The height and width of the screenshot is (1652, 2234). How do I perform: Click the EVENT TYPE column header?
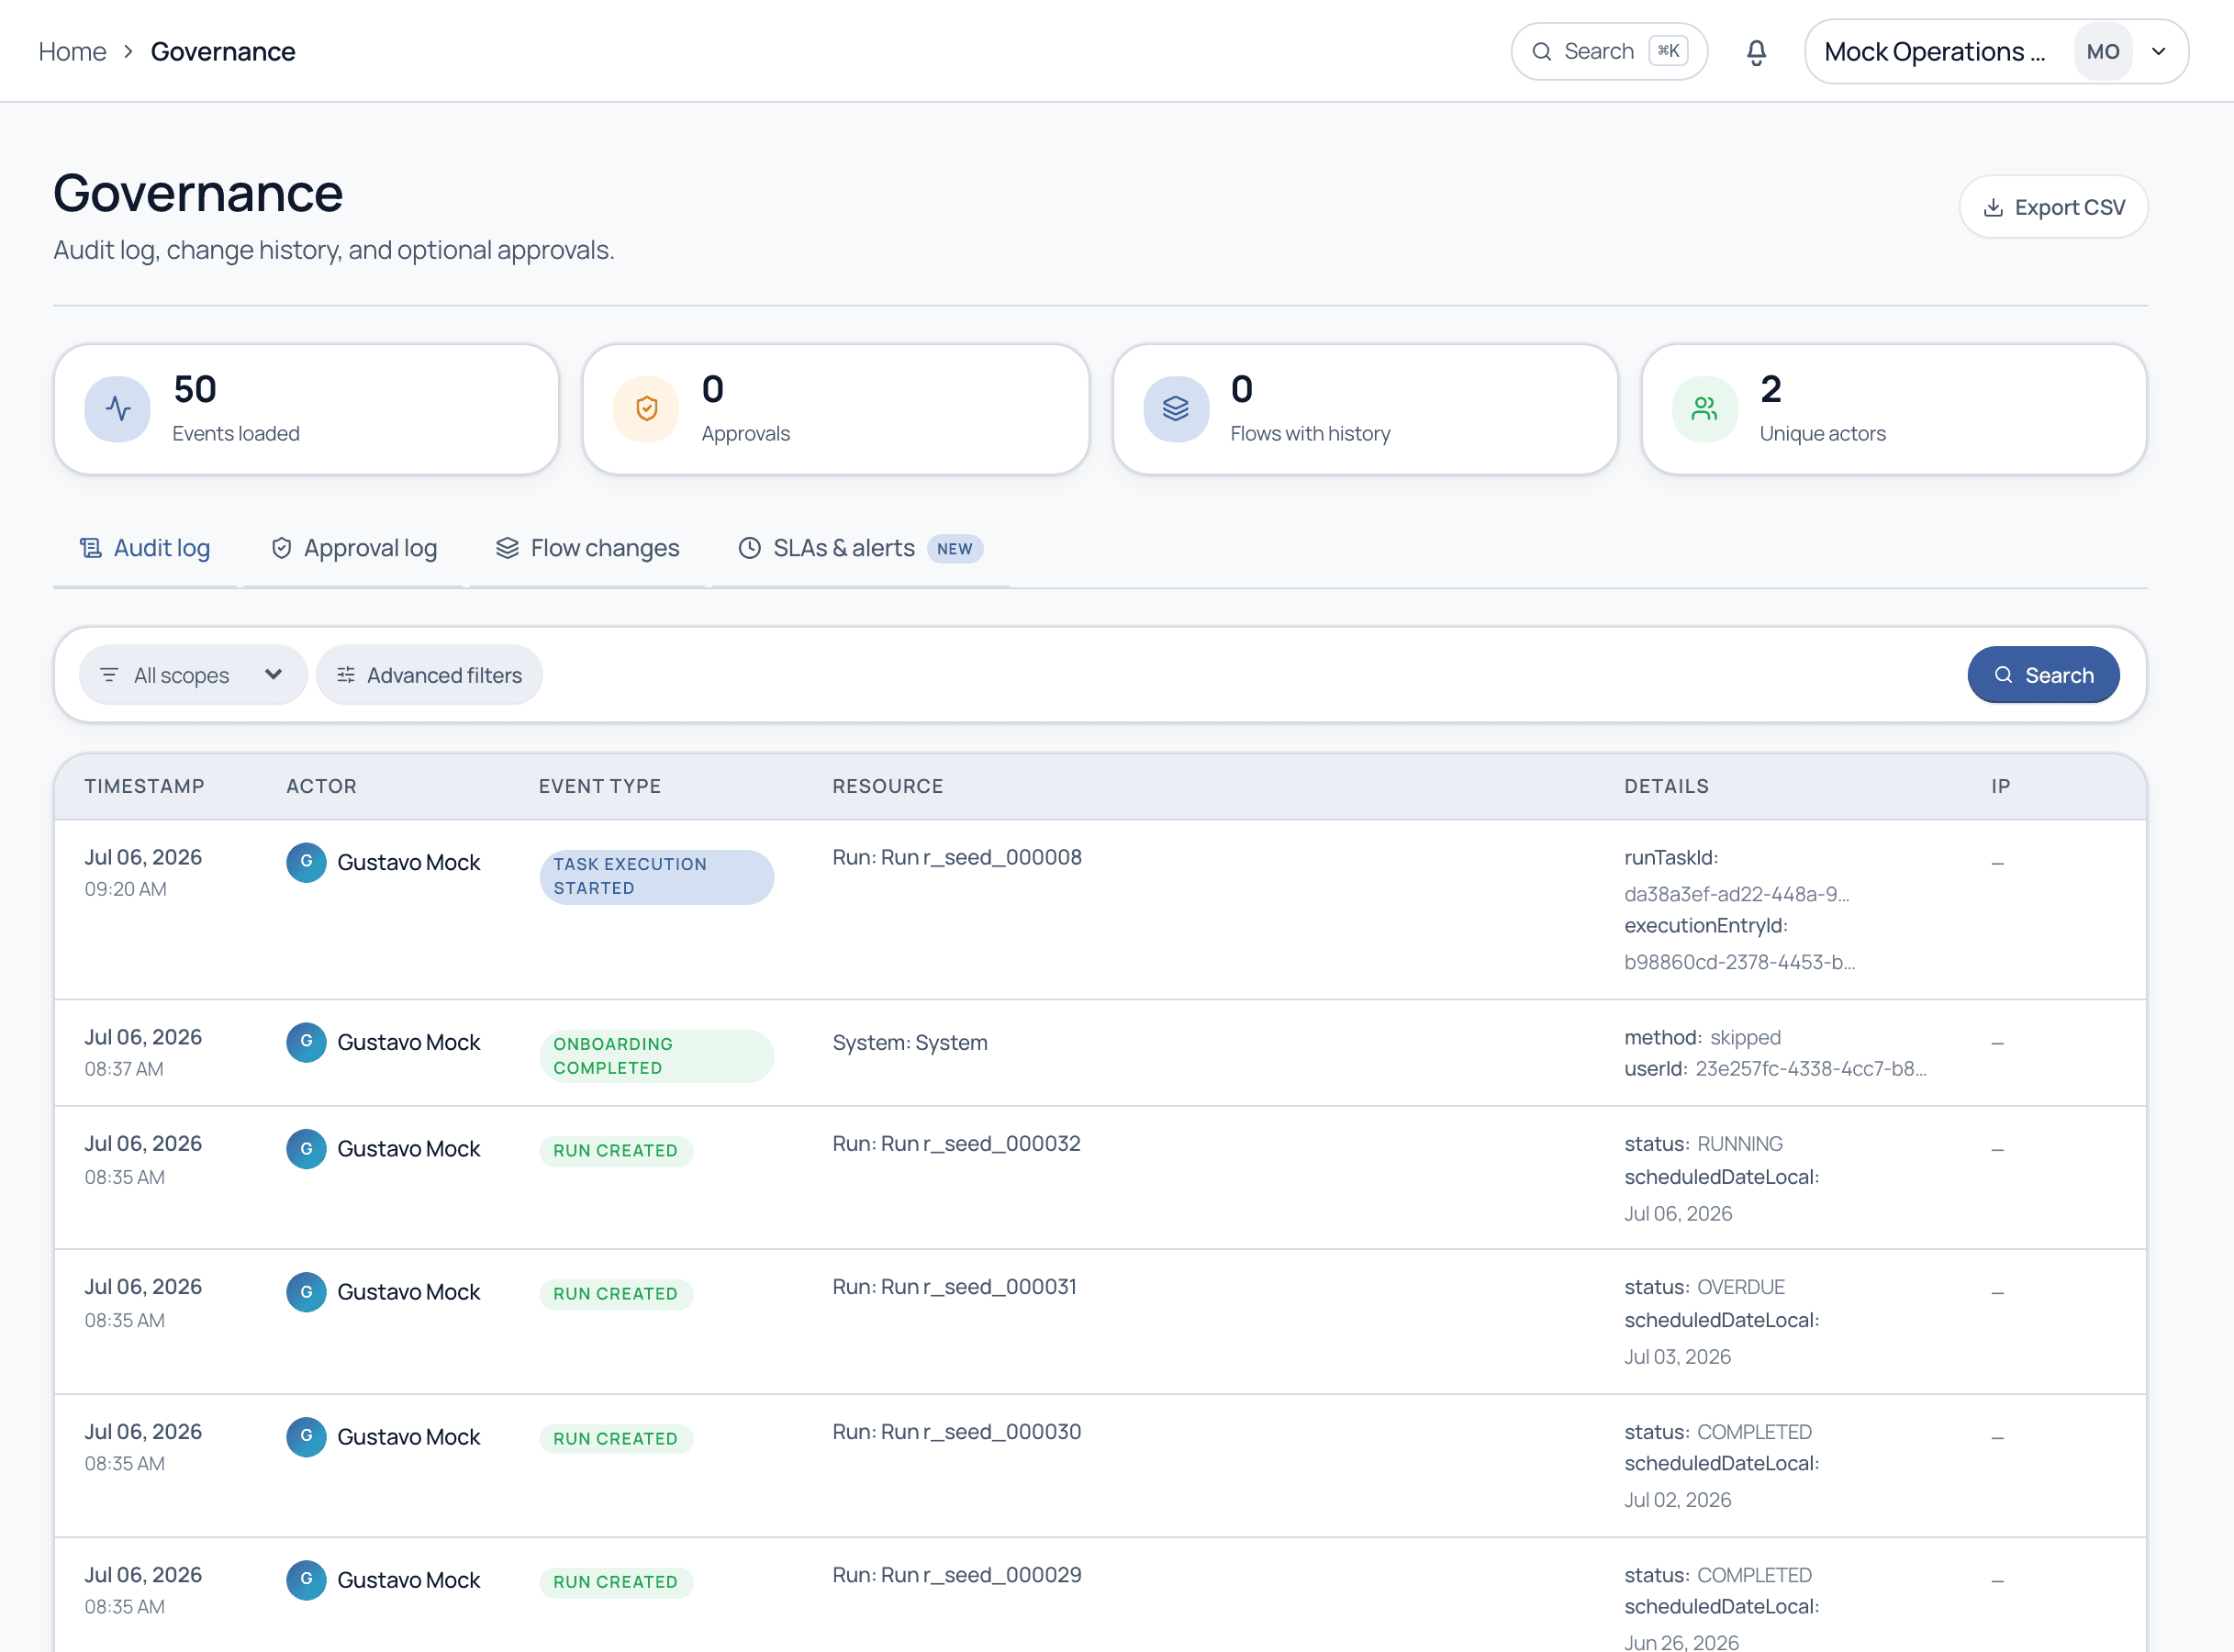(x=600, y=786)
